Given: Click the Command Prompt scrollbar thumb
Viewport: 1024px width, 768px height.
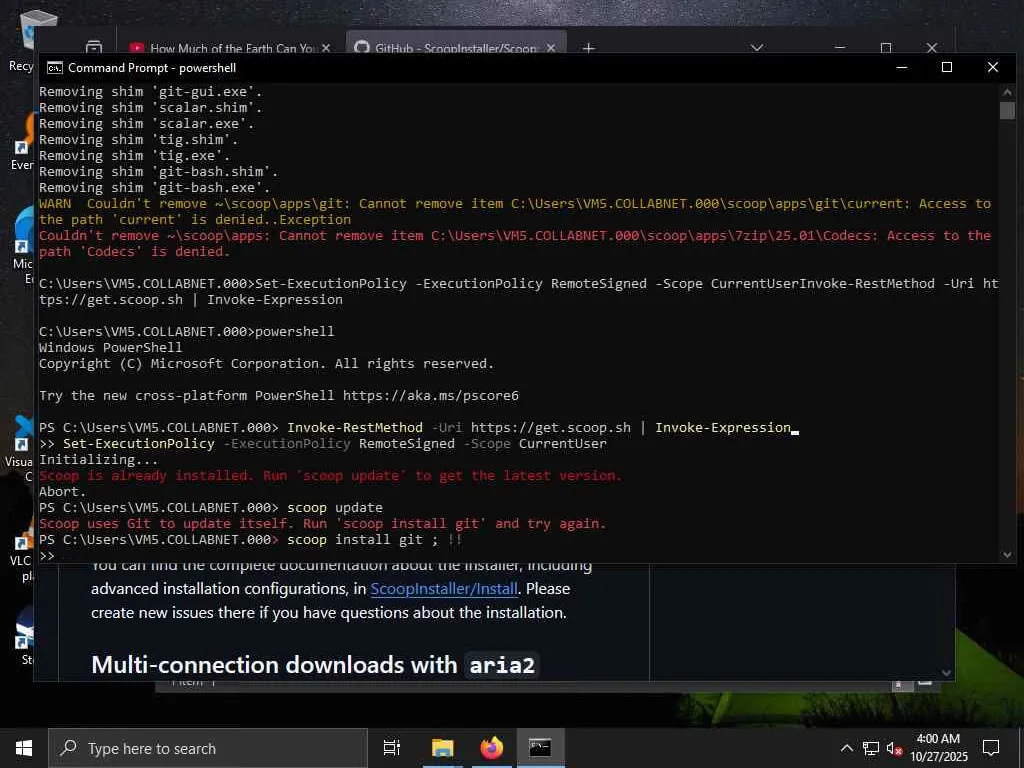Looking at the screenshot, I should [1006, 110].
